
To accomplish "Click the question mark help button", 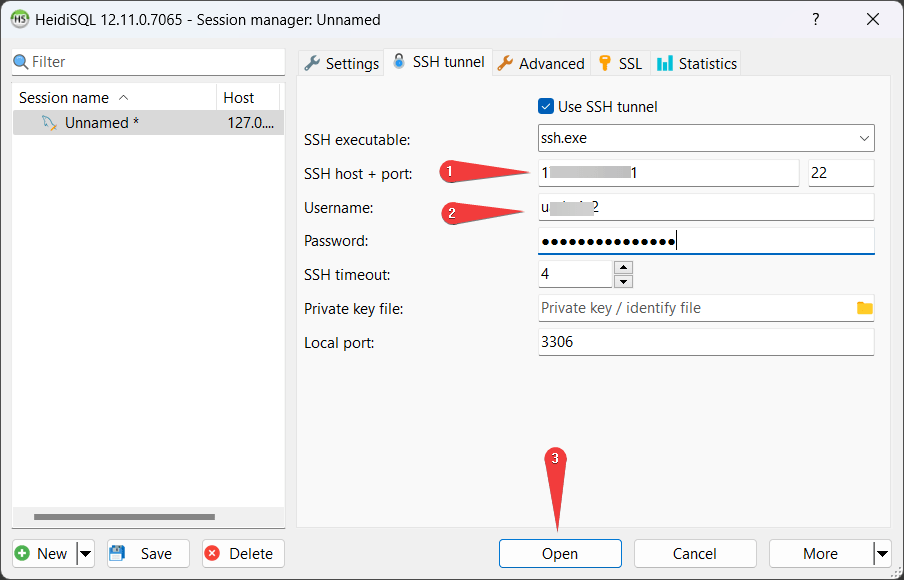I will click(x=816, y=19).
